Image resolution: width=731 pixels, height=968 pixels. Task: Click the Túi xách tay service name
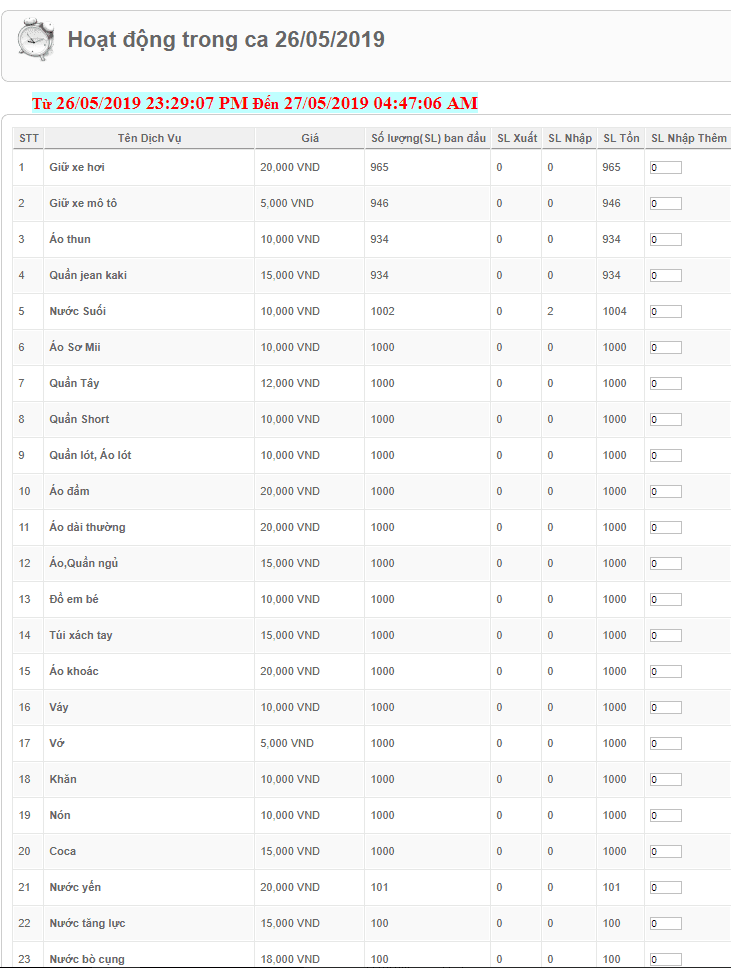(81, 635)
